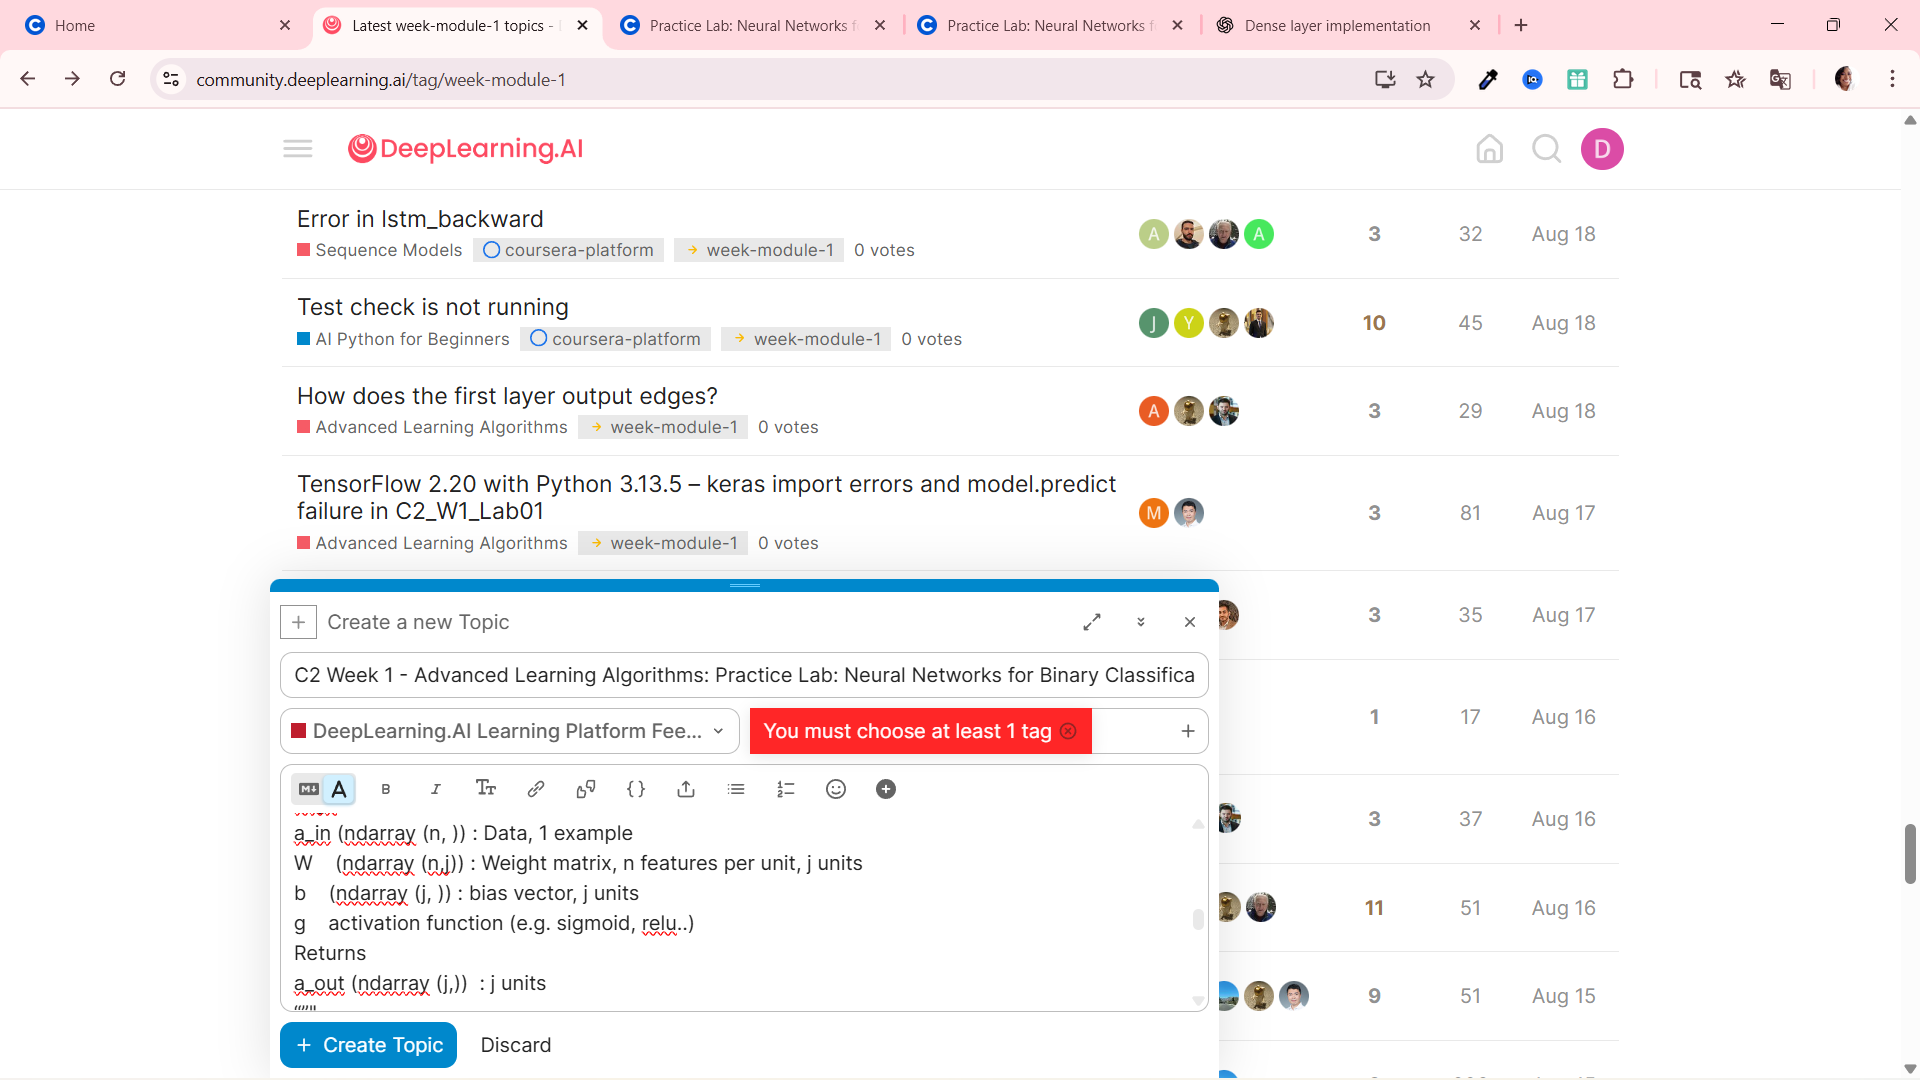Viewport: 1920px width, 1080px height.
Task: Apply italic formatting in the composer toolbar
Action: tap(436, 789)
